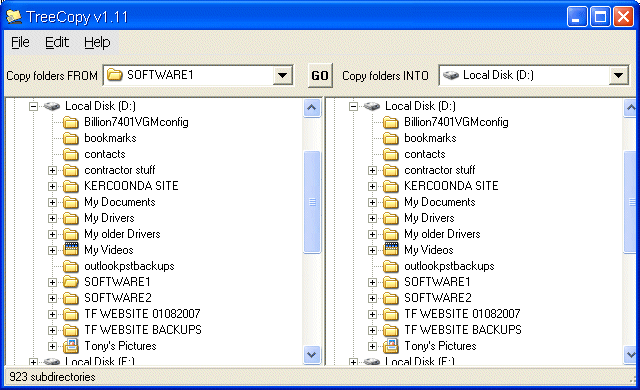Click TreeCopy title bar app icon
Image resolution: width=640 pixels, height=390 pixels.
click(14, 16)
